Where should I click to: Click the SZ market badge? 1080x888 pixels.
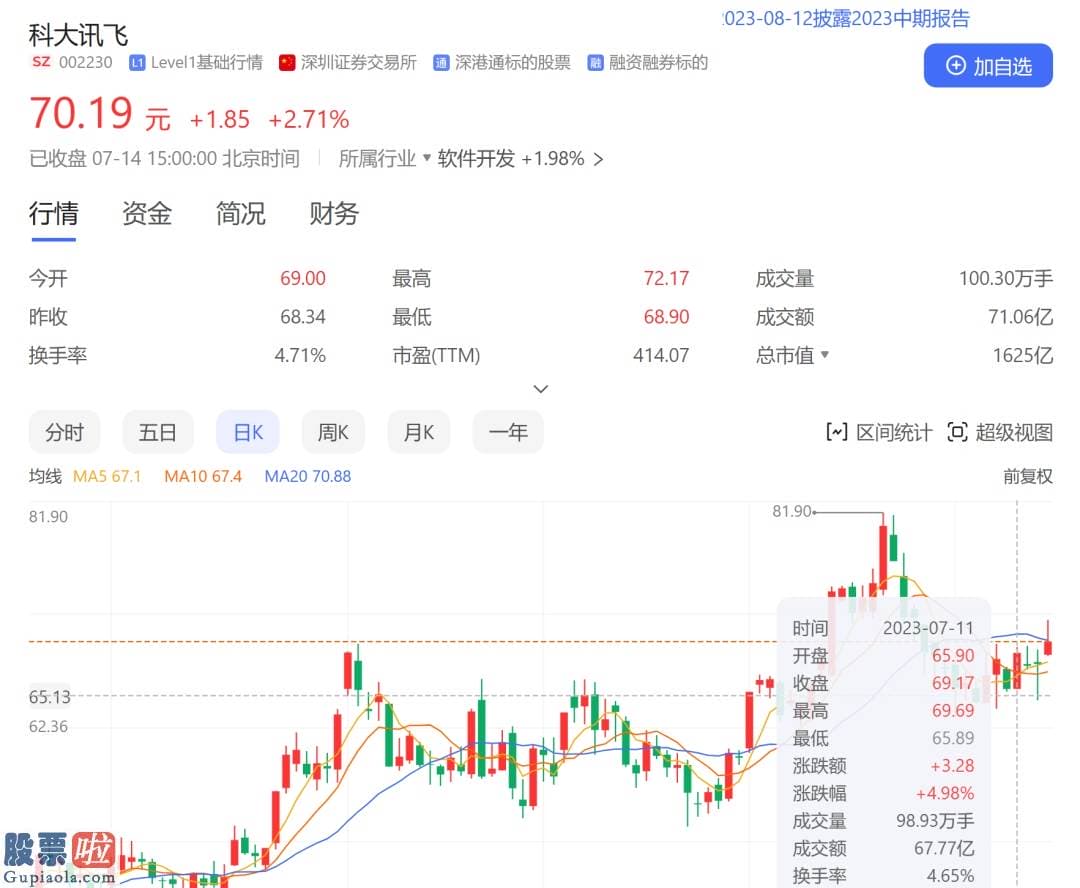point(41,62)
